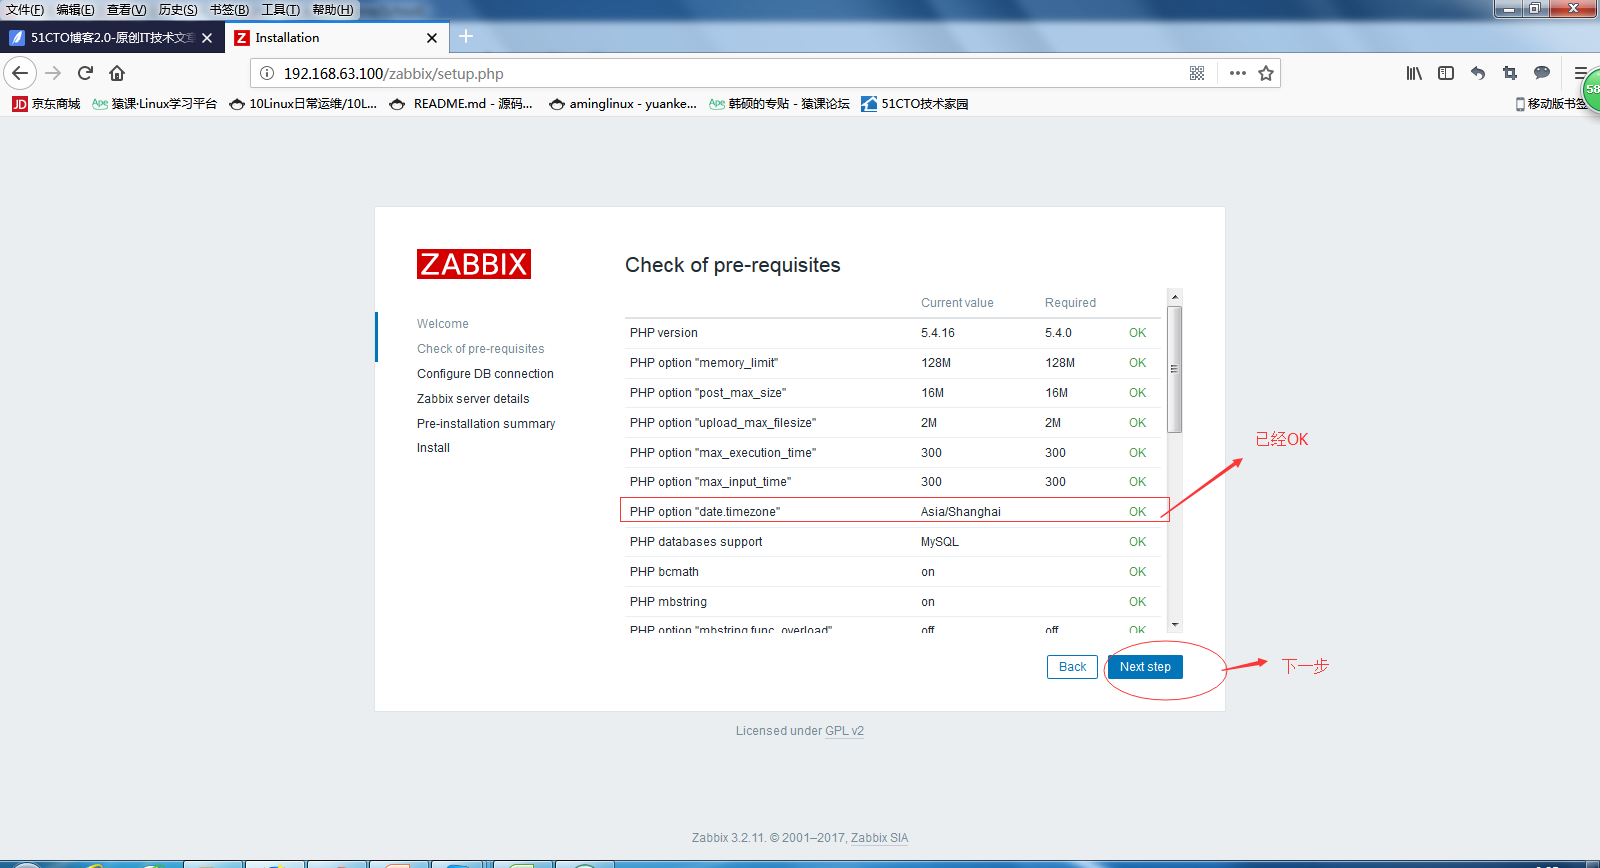
Task: Click the PHP bcmath row label
Action: 664,572
